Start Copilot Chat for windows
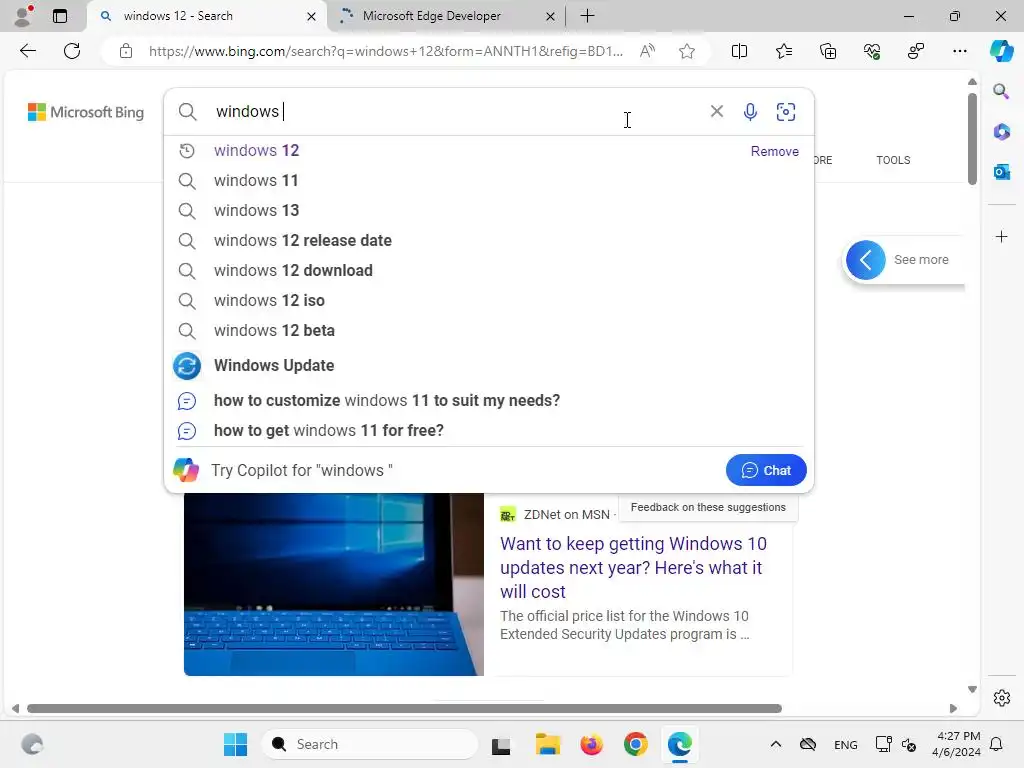1024x768 pixels. click(x=766, y=470)
